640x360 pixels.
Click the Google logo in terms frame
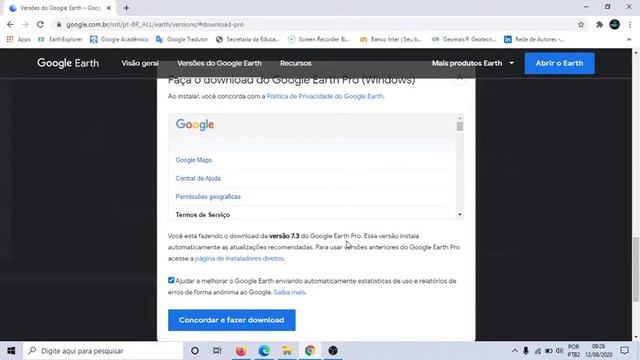point(195,124)
